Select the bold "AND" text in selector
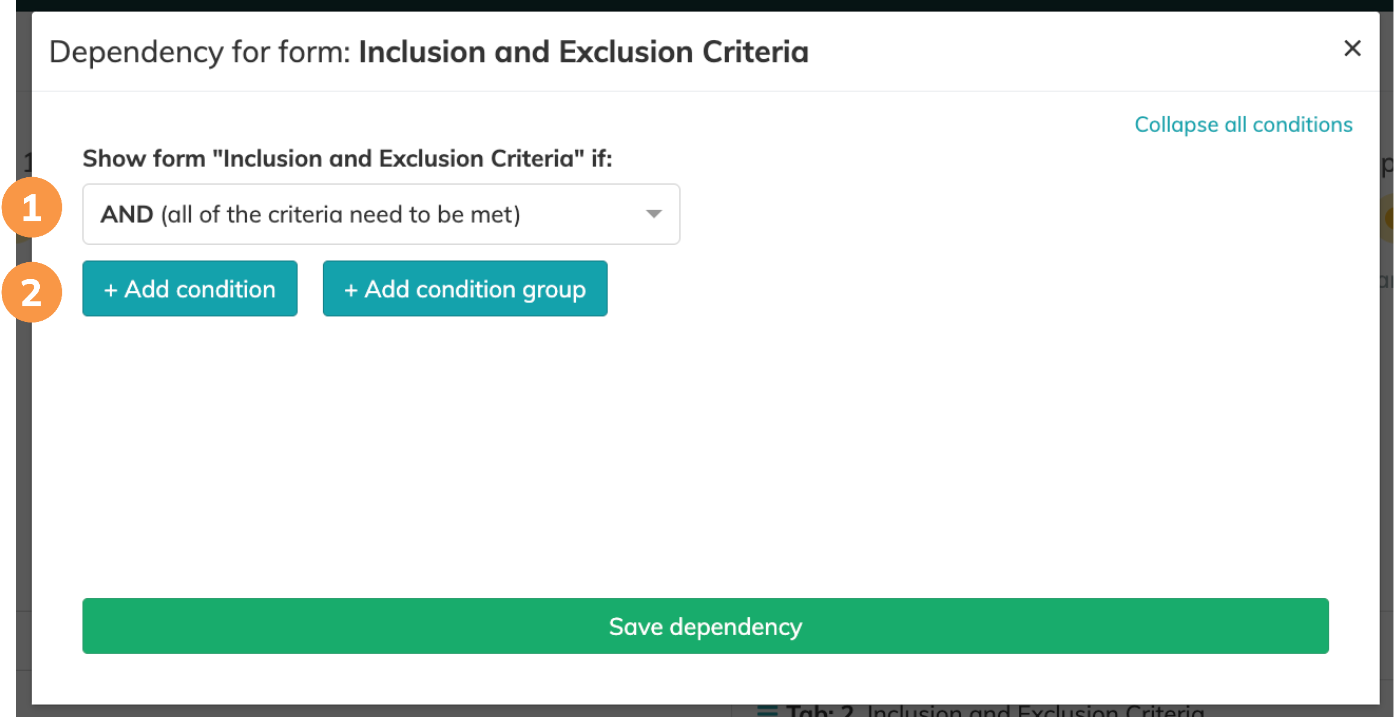 127,214
